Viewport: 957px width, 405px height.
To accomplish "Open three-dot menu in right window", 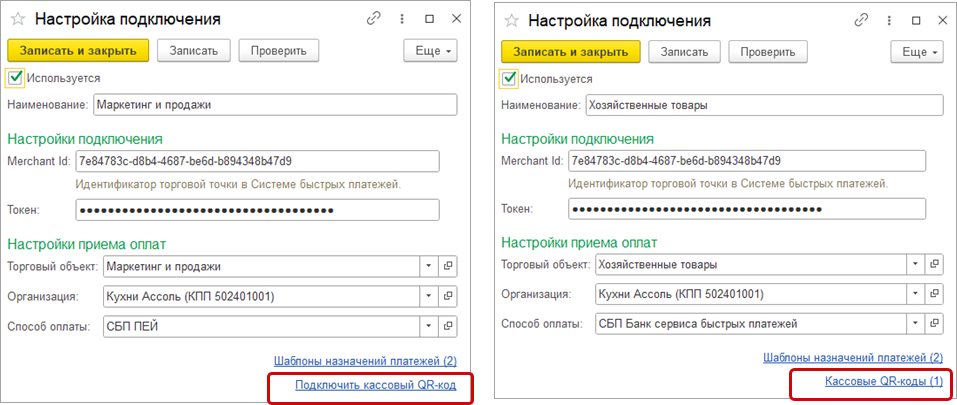I will point(889,20).
